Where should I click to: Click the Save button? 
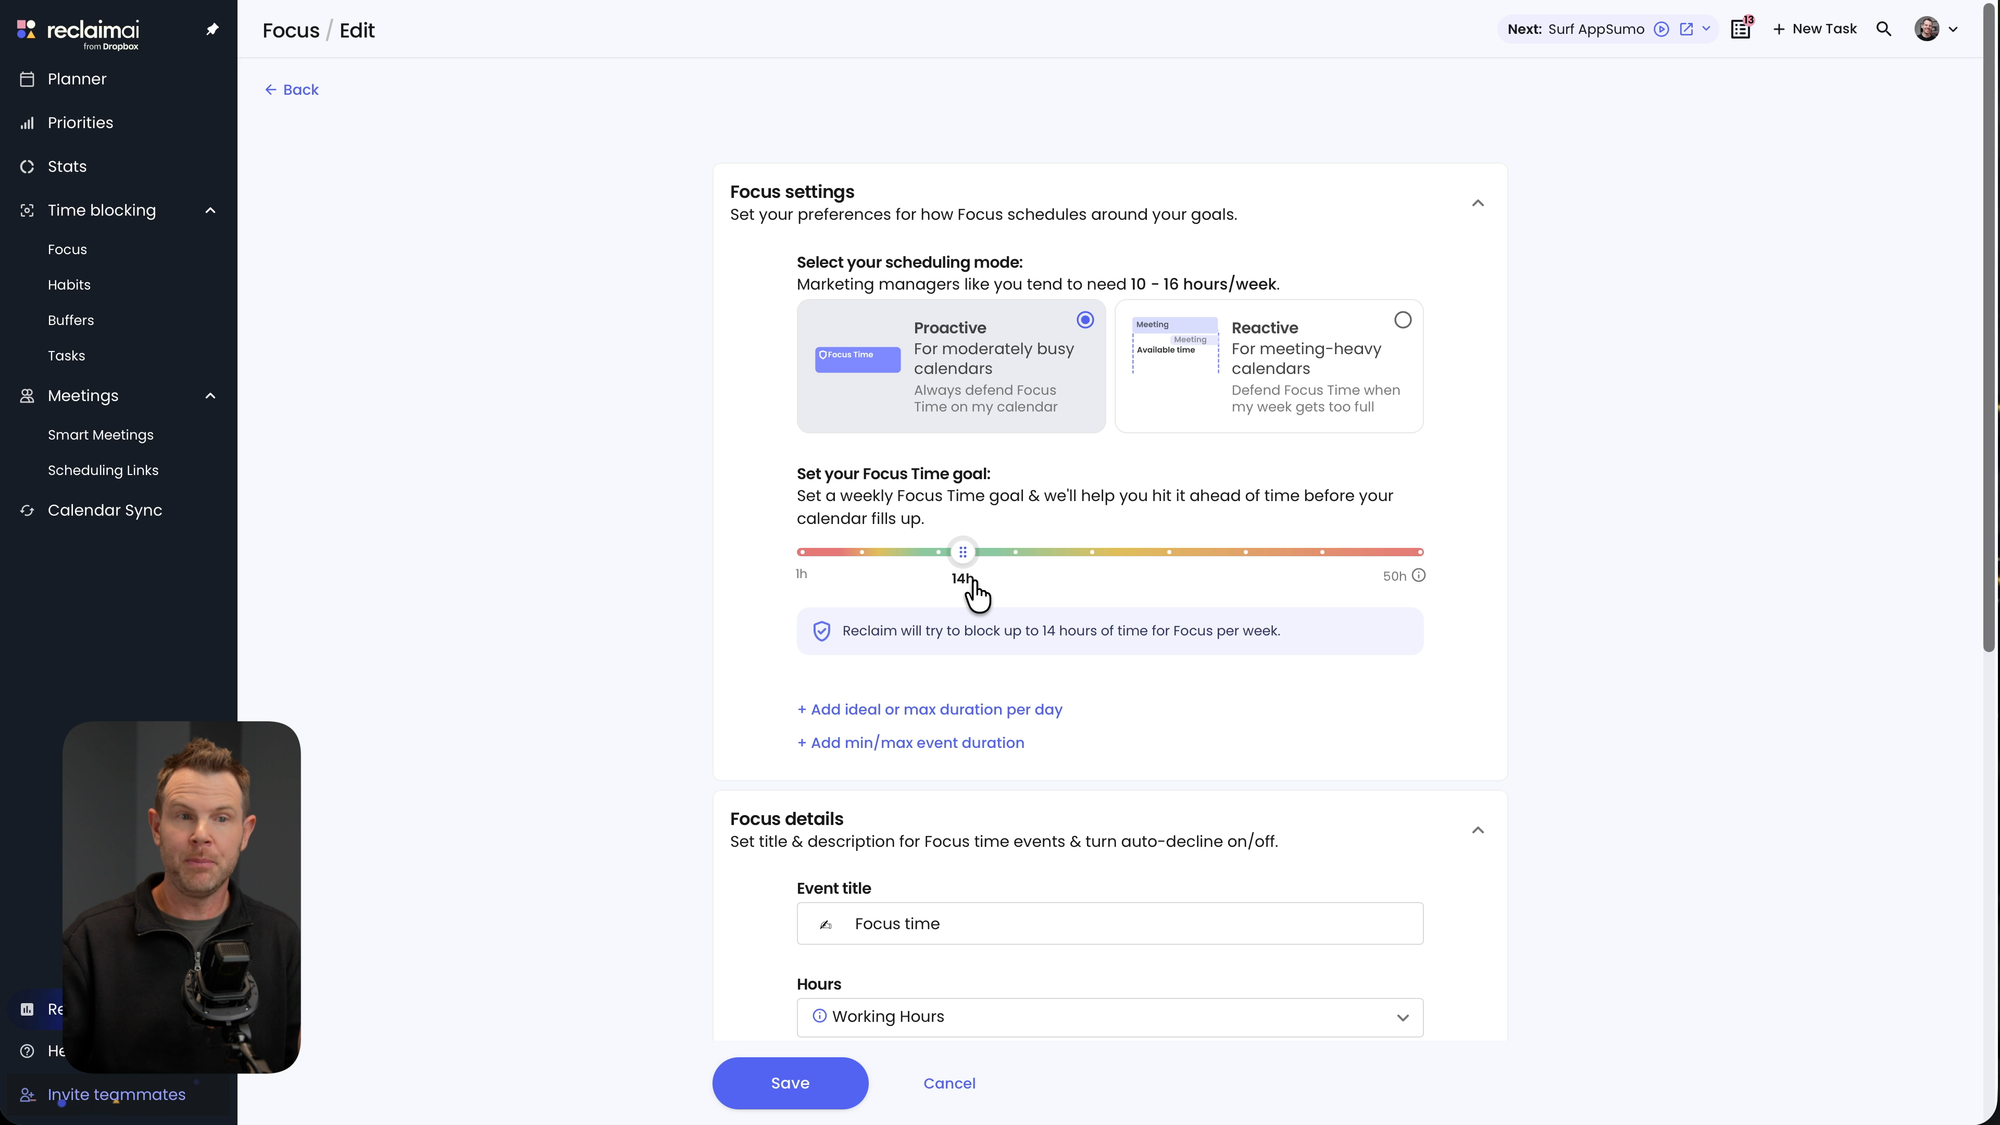789,1083
